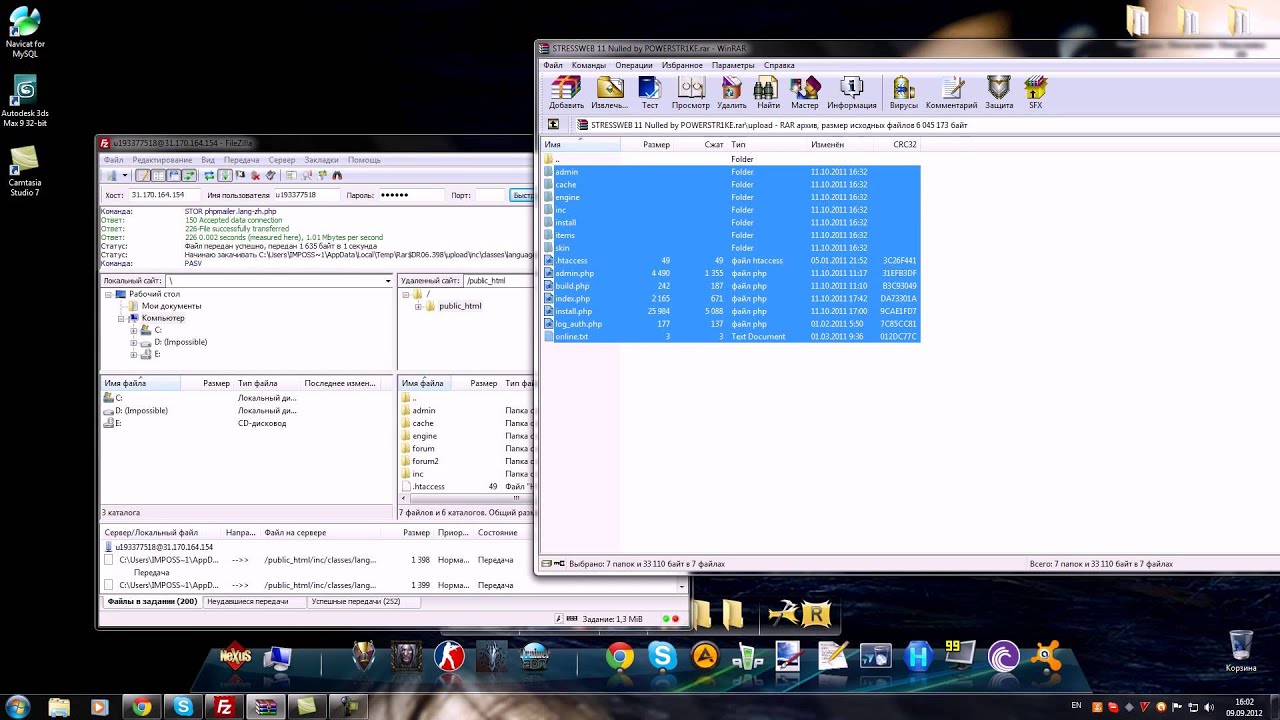This screenshot has width=1280, height=720.
Task: Collapse the Рабочий стол tree node
Action: (109, 294)
